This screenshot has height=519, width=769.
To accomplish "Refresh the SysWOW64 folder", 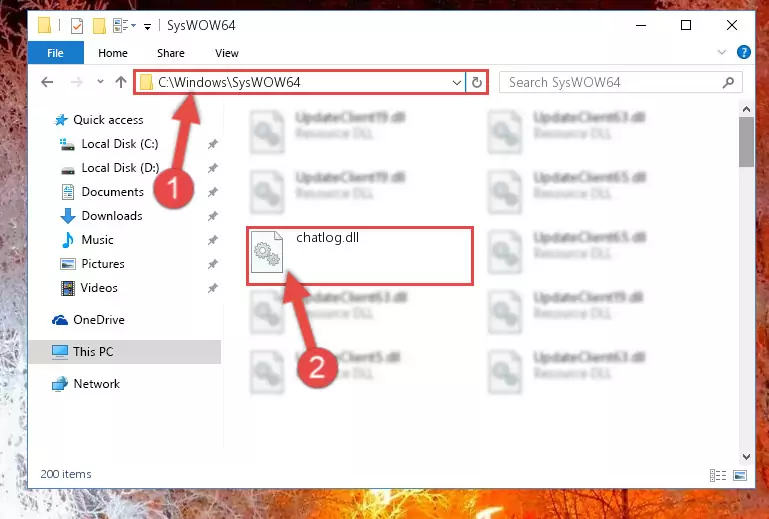I will tap(477, 82).
